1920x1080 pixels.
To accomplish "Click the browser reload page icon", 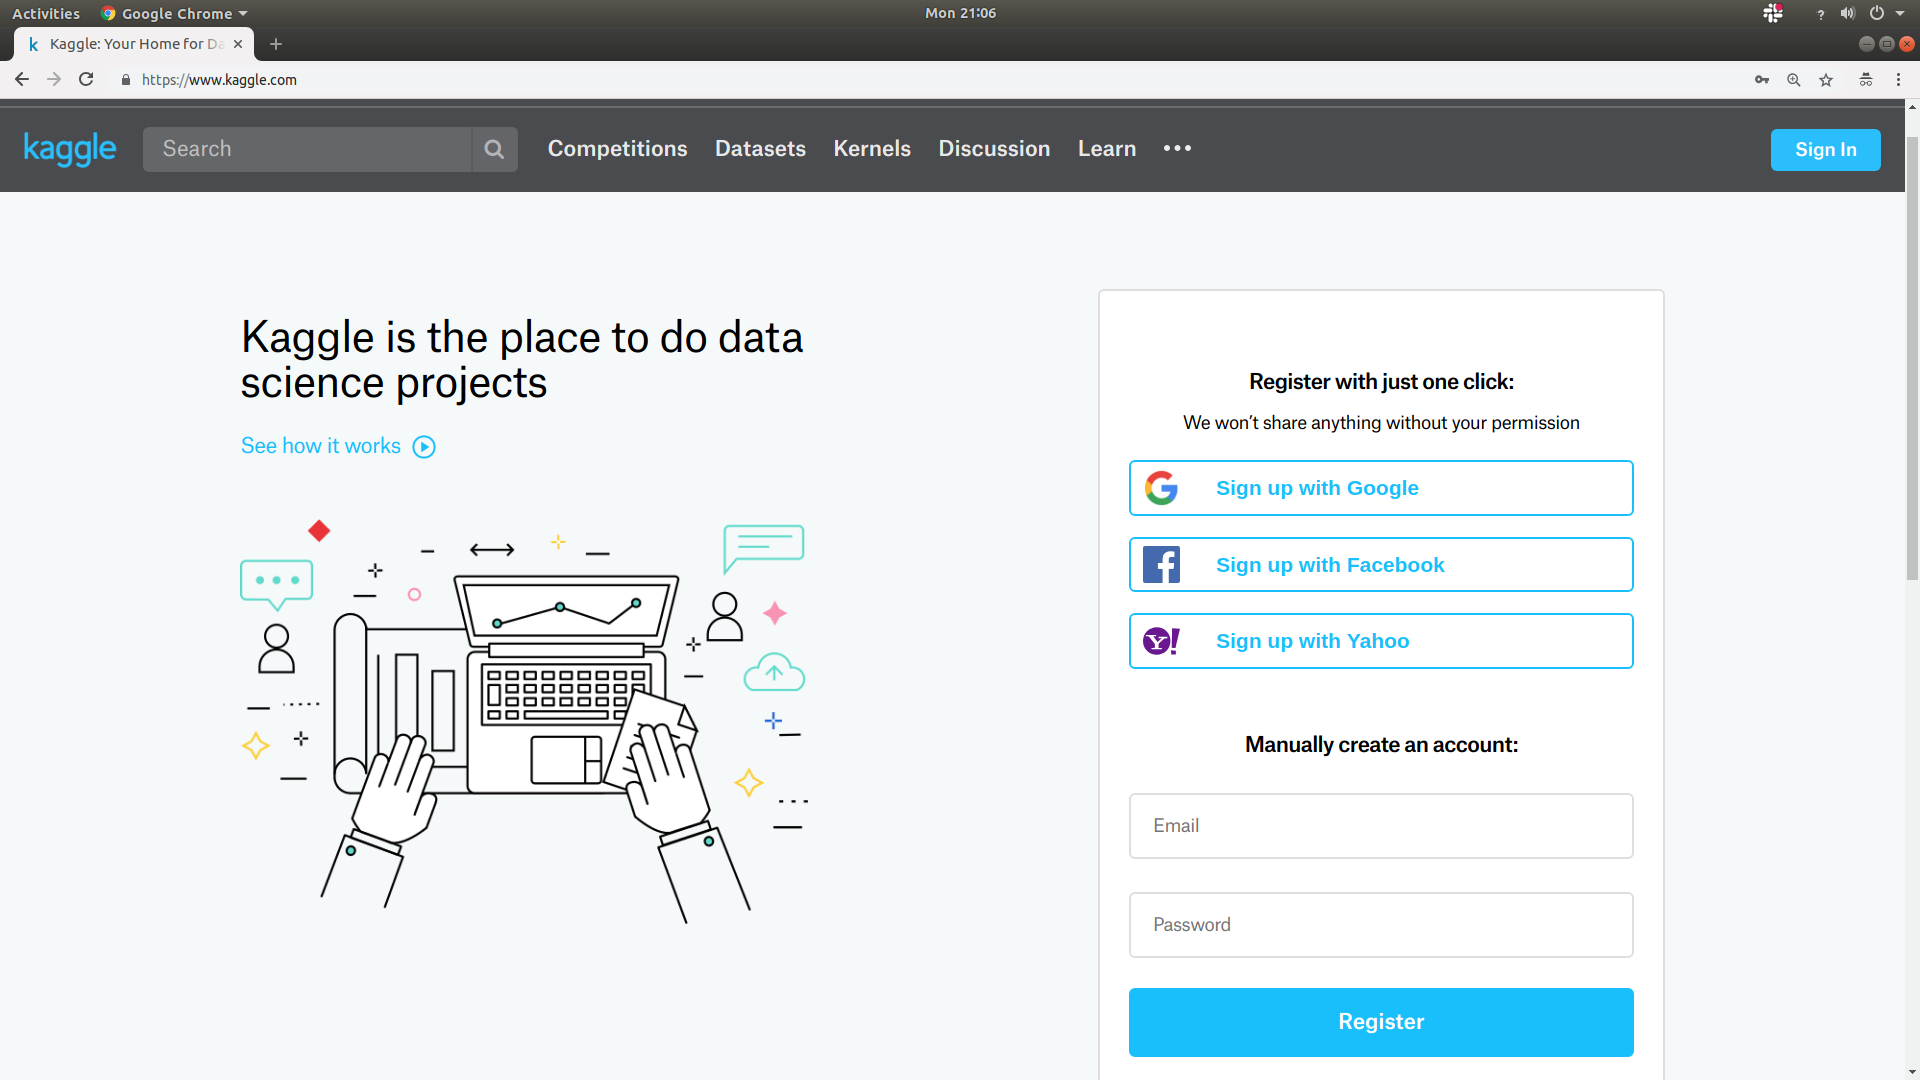I will pyautogui.click(x=86, y=80).
